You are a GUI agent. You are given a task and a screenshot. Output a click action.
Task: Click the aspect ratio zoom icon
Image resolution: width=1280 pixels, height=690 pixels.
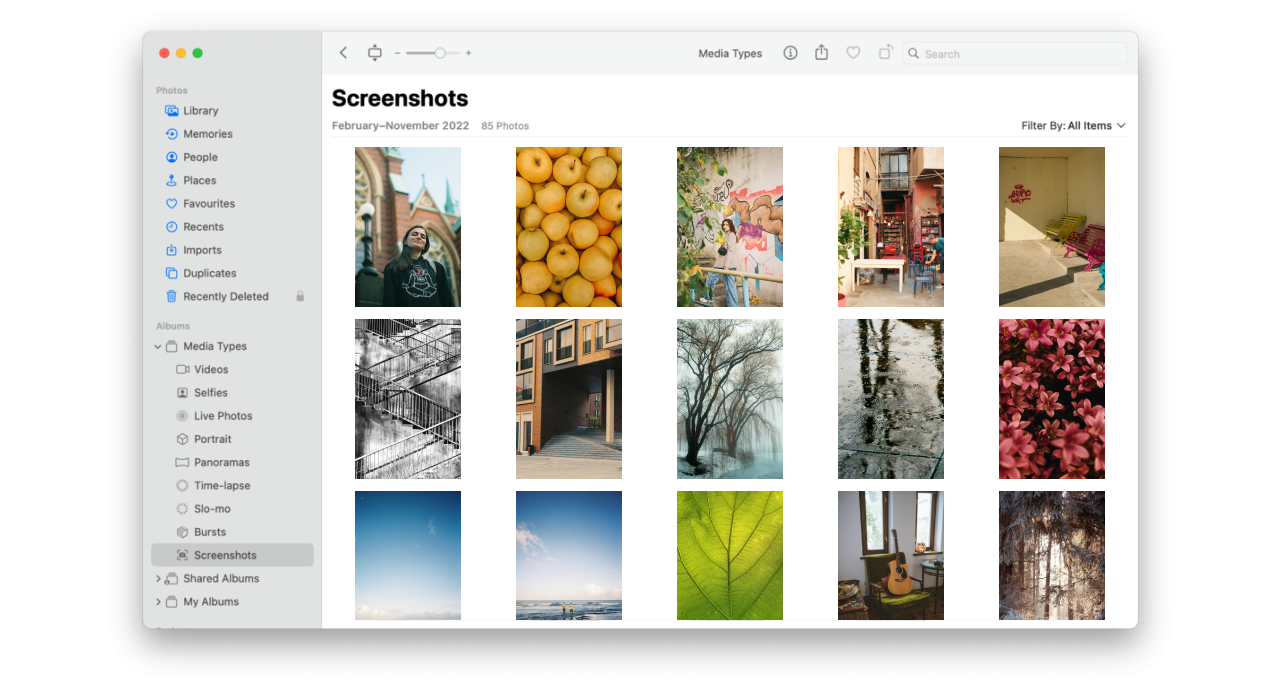point(375,53)
